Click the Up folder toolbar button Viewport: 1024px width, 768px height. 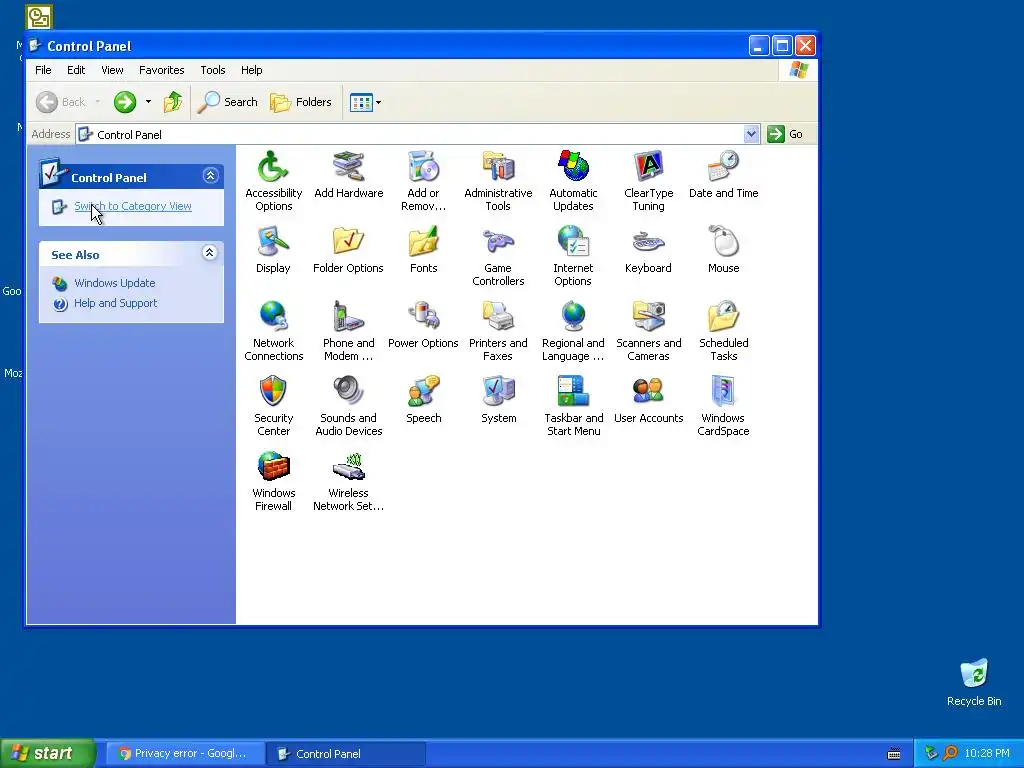coord(173,102)
